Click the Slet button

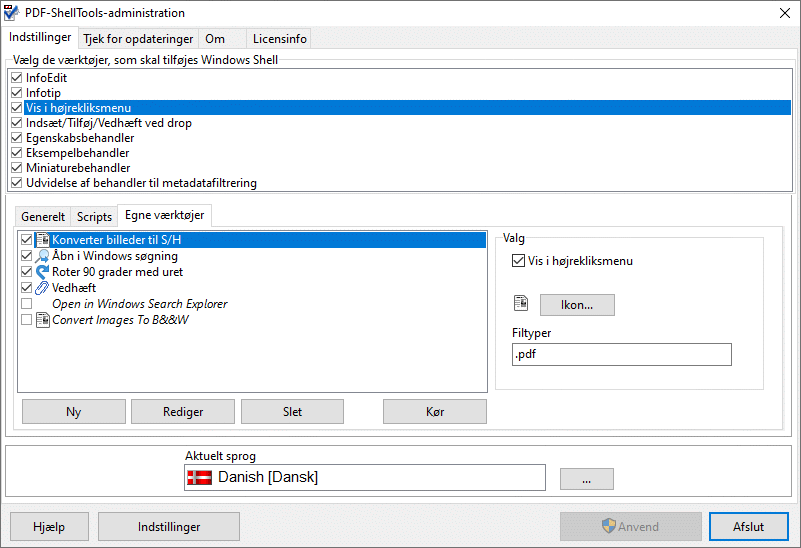point(292,412)
